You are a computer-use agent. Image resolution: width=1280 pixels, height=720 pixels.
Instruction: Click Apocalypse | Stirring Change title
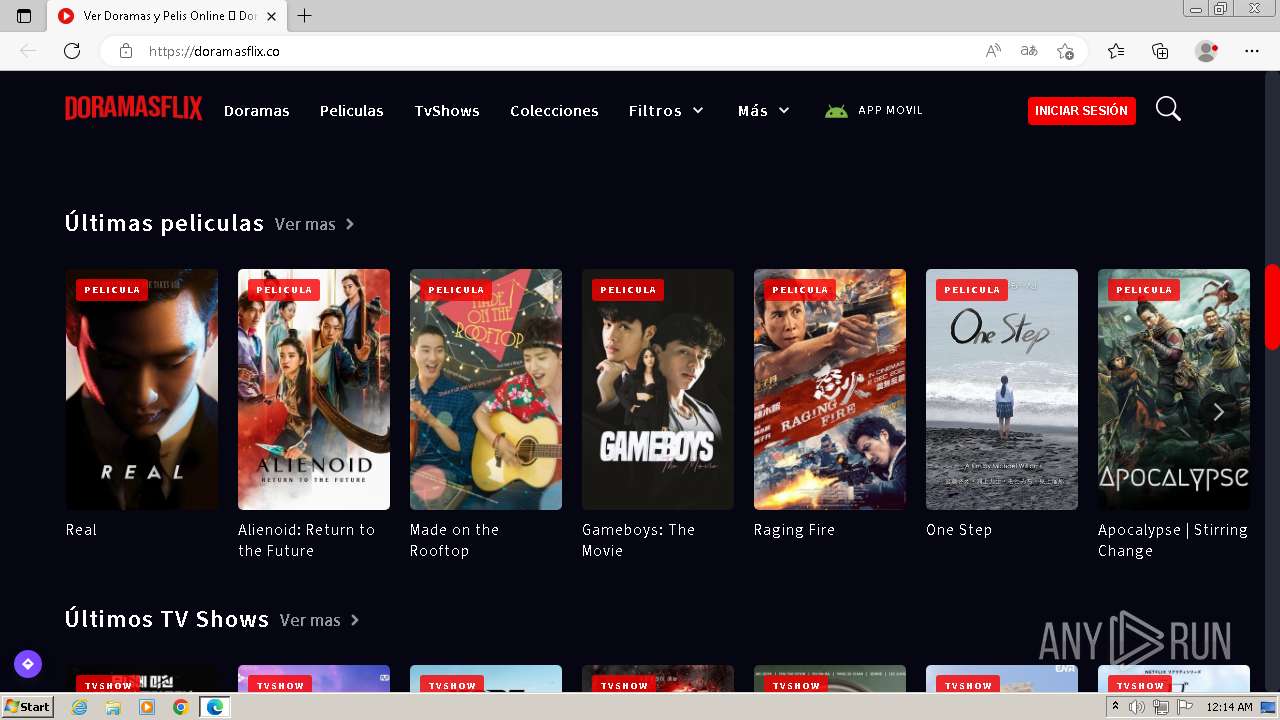pyautogui.click(x=1173, y=540)
